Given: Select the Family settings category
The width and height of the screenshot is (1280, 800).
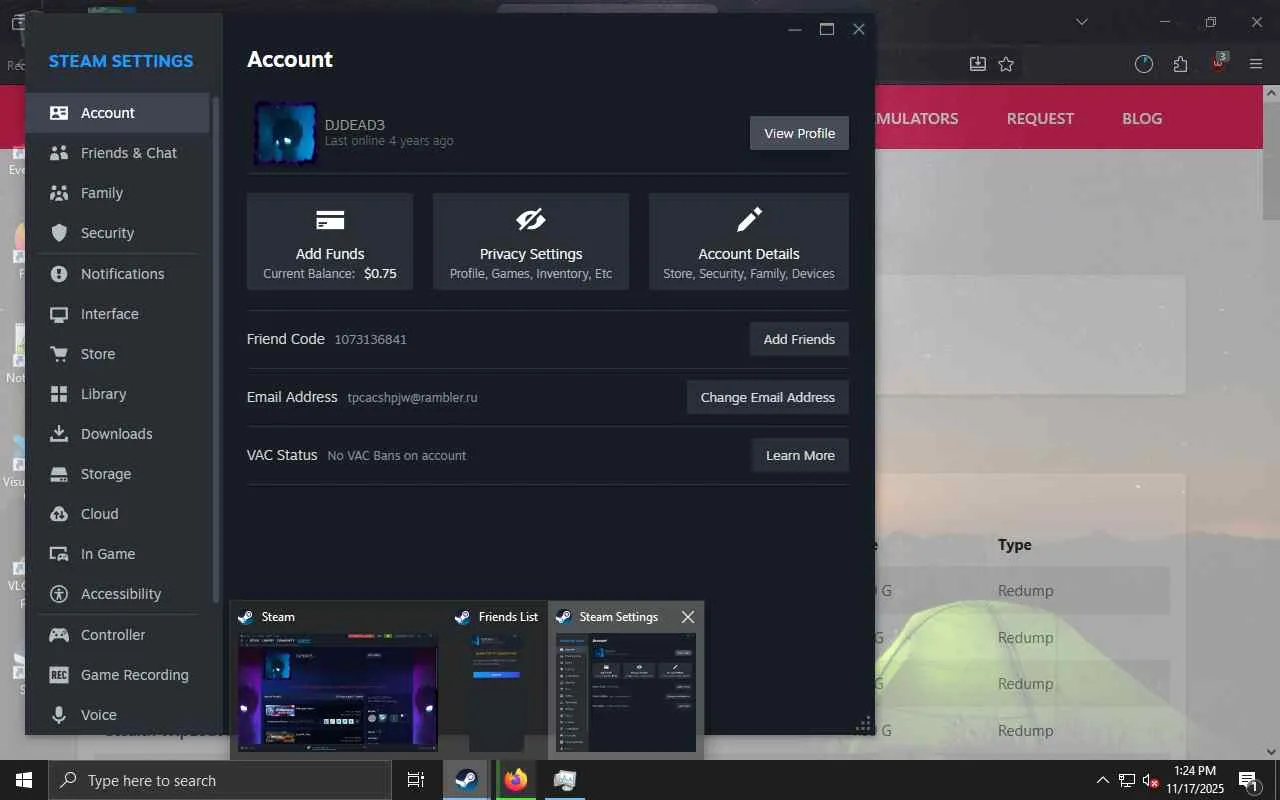Looking at the screenshot, I should click(118, 193).
